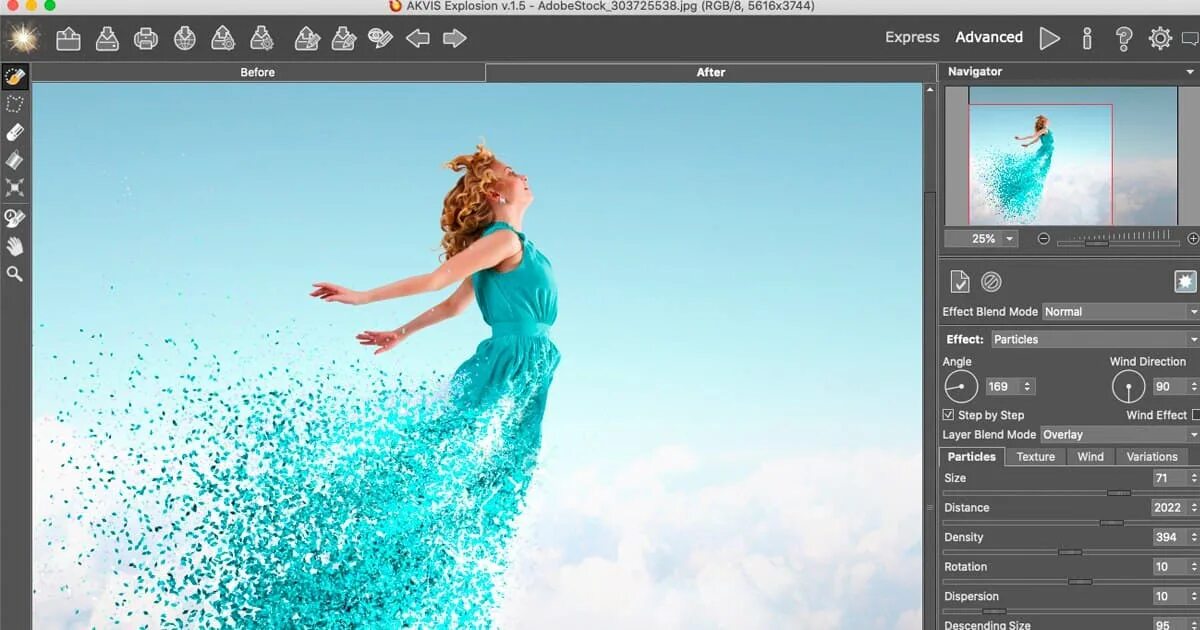Select the Zoom magnifier tool
This screenshot has width=1200, height=630.
click(15, 273)
